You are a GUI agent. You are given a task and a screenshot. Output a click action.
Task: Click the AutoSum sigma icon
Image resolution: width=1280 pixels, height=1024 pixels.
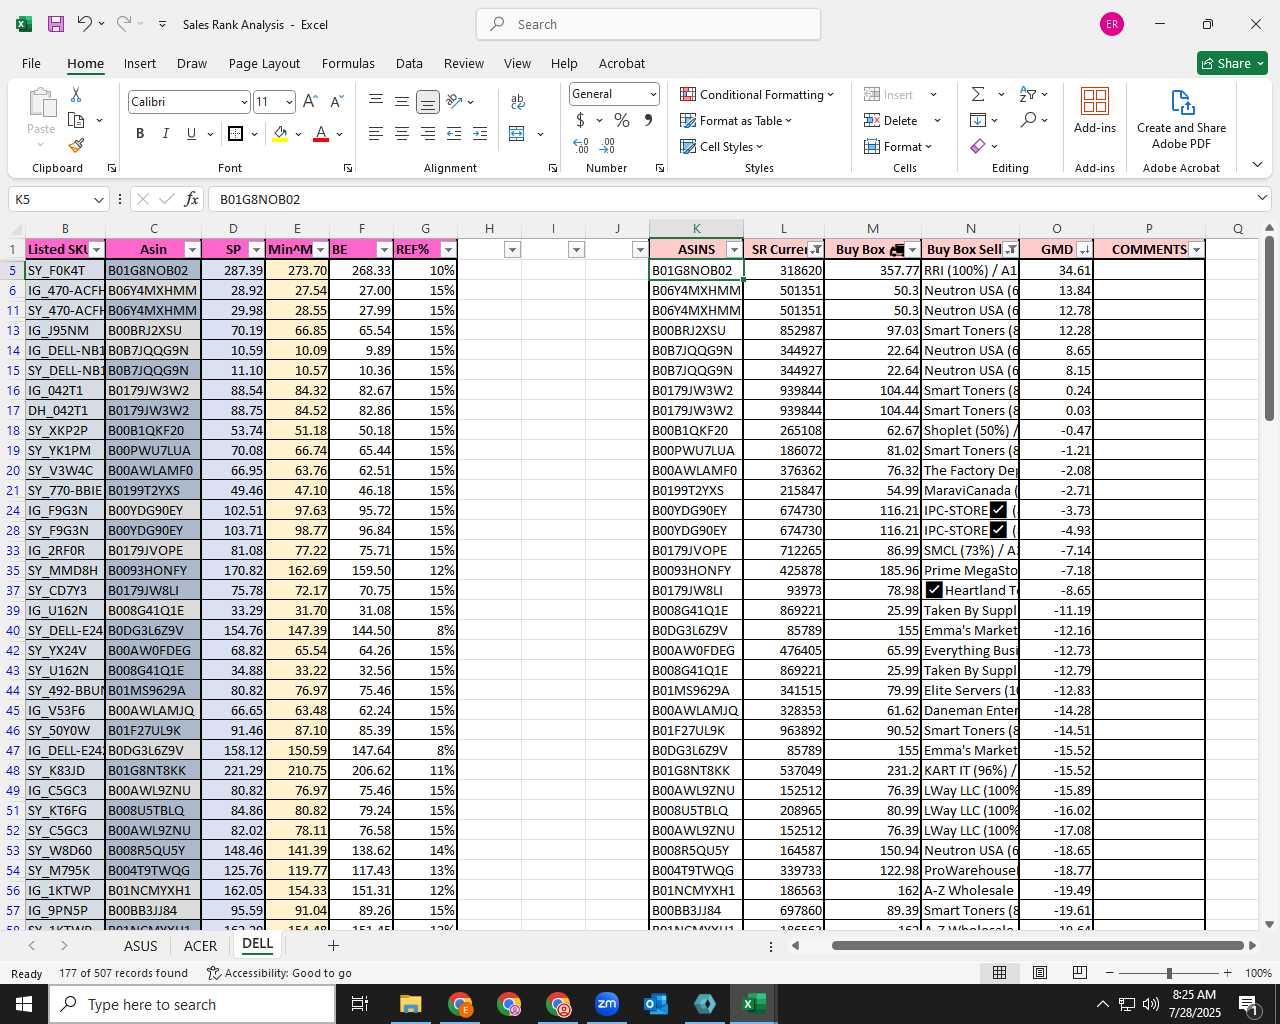pyautogui.click(x=978, y=94)
